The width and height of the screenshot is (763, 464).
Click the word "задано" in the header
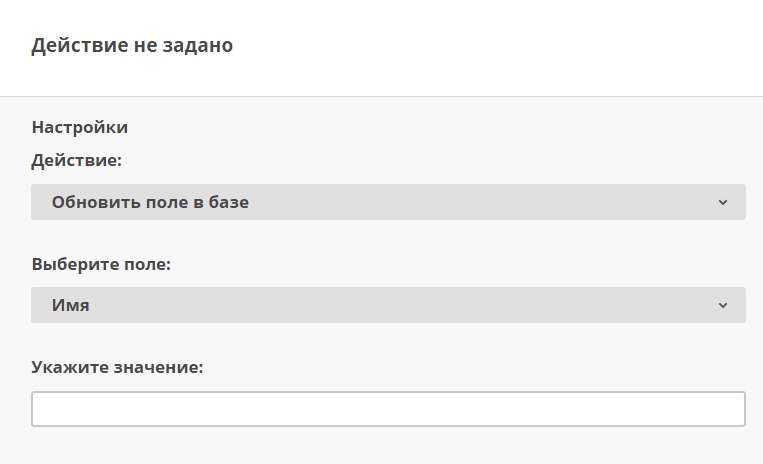(198, 45)
